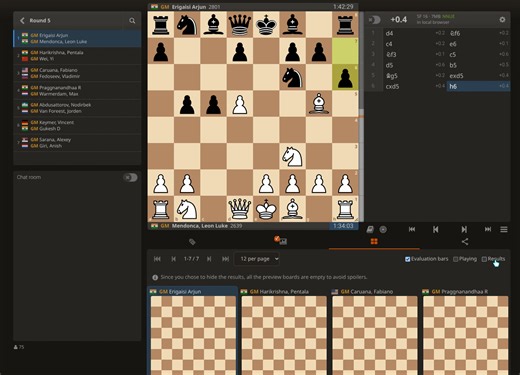
Task: Toggle the local engine switch
Action: click(x=374, y=20)
